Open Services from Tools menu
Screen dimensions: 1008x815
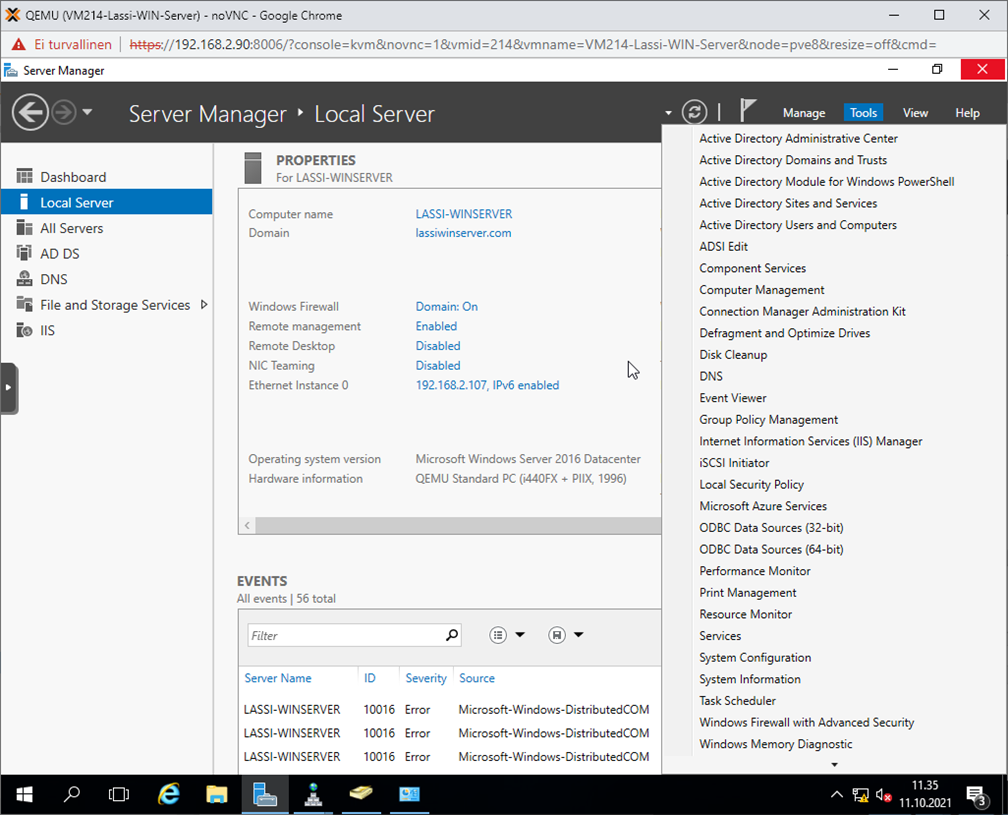pyautogui.click(x=720, y=636)
